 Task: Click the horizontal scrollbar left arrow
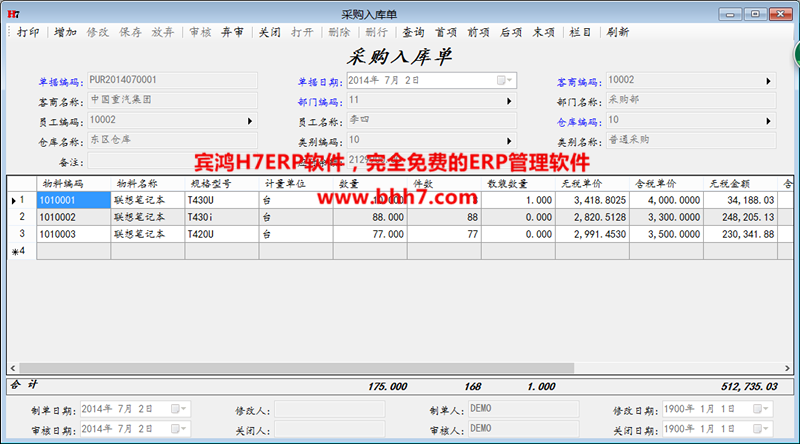pyautogui.click(x=13, y=368)
